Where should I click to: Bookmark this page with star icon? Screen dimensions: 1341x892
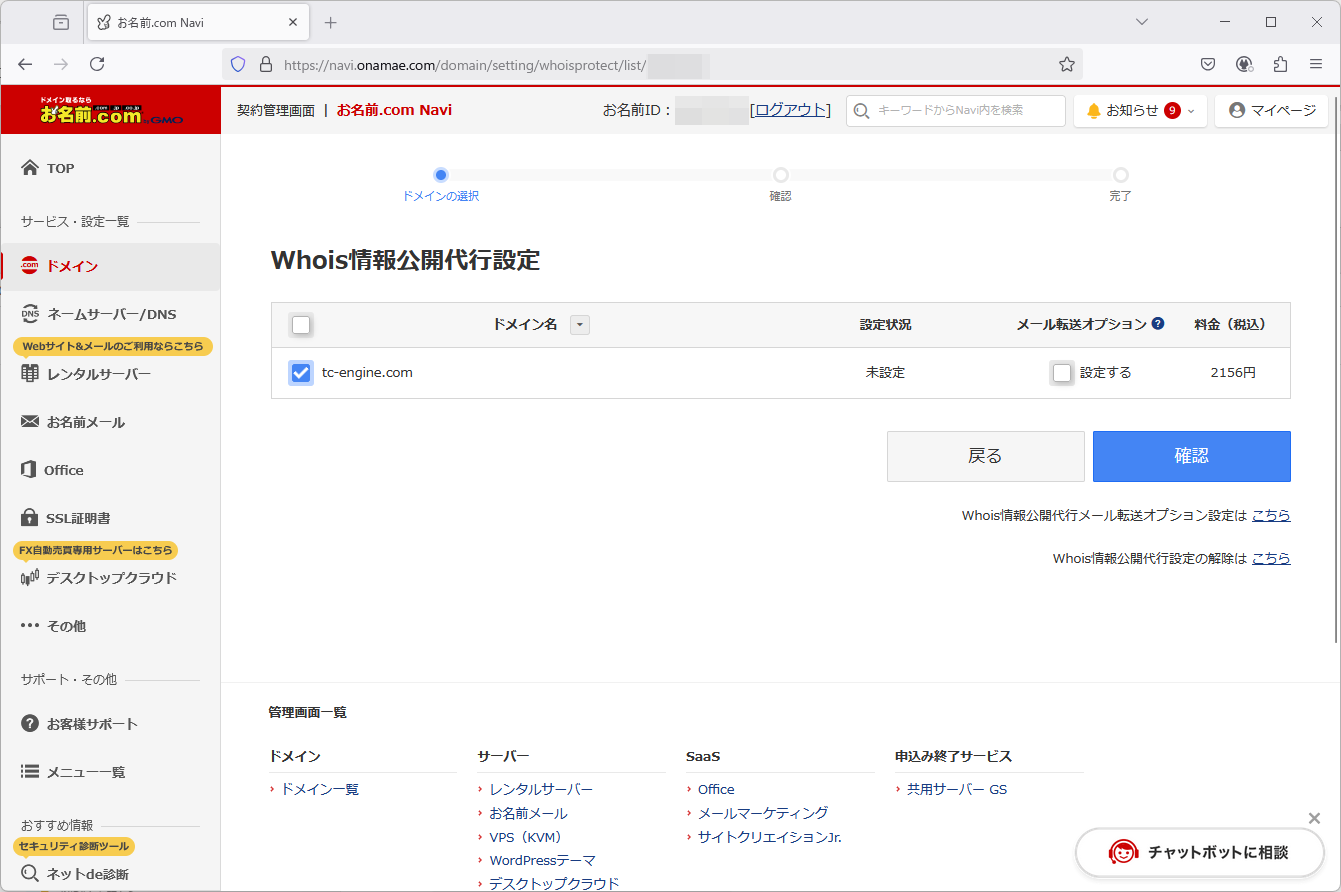coord(1067,64)
